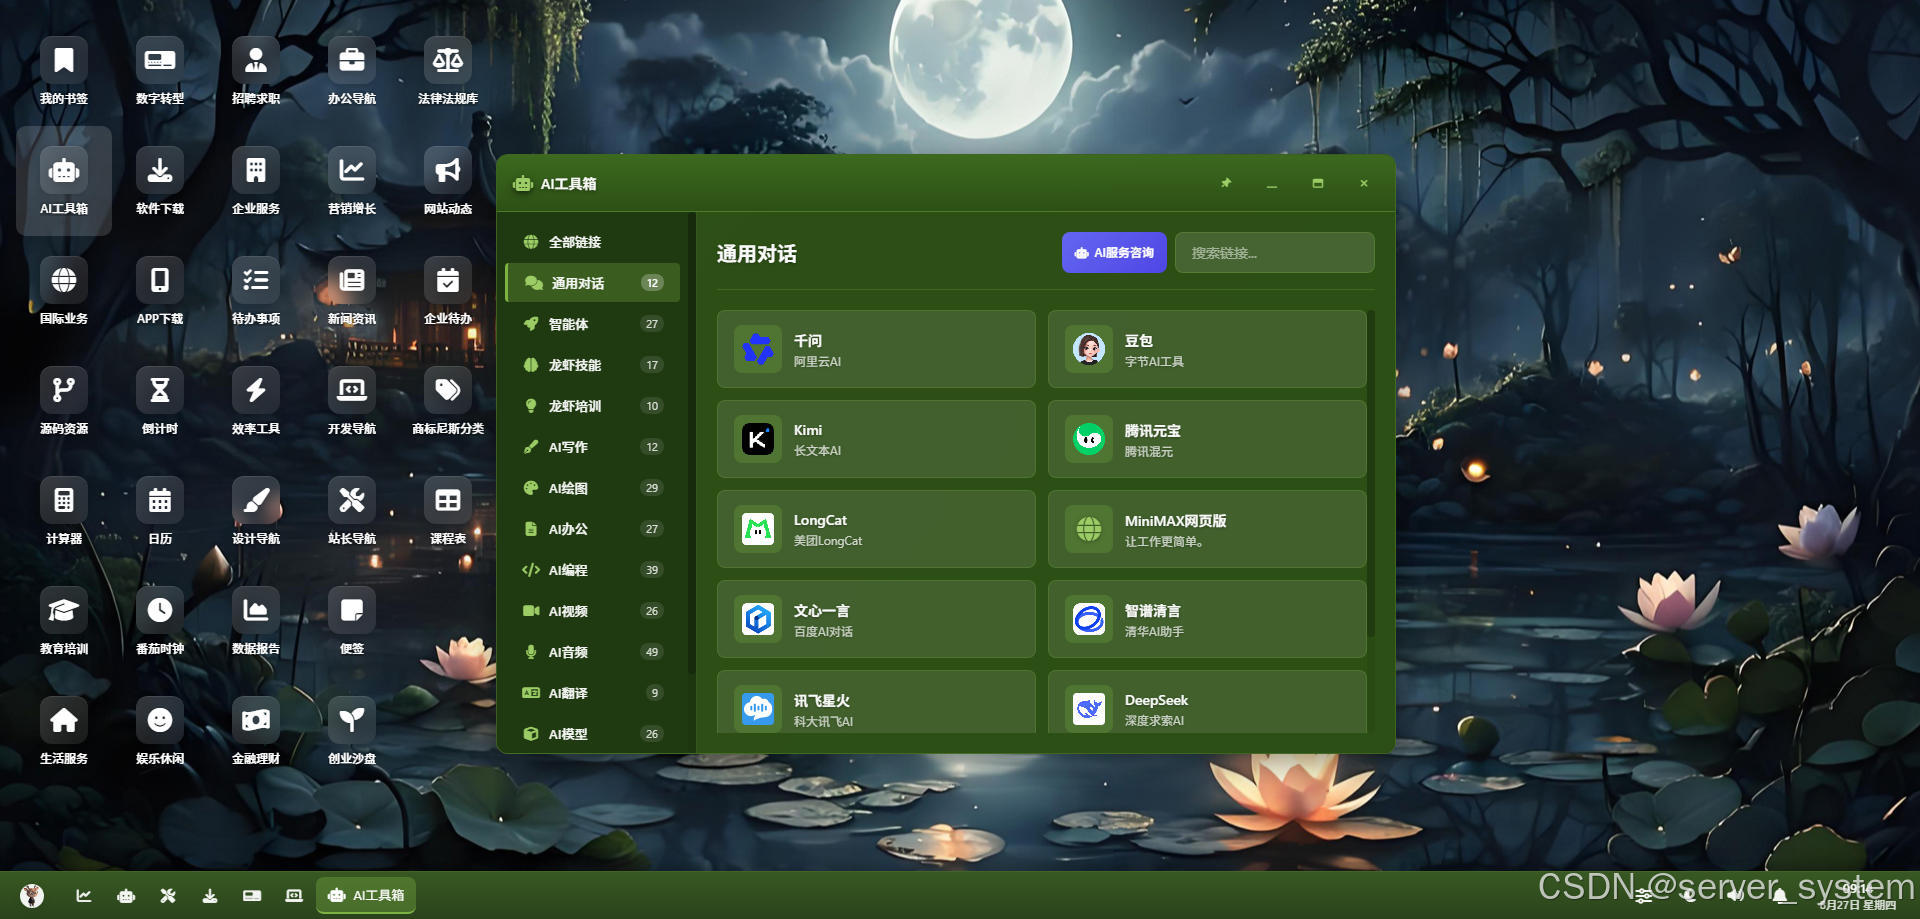Click the taskbar's pinned wrench-and-screwdriver icon
This screenshot has height=919, width=1920.
[x=168, y=895]
